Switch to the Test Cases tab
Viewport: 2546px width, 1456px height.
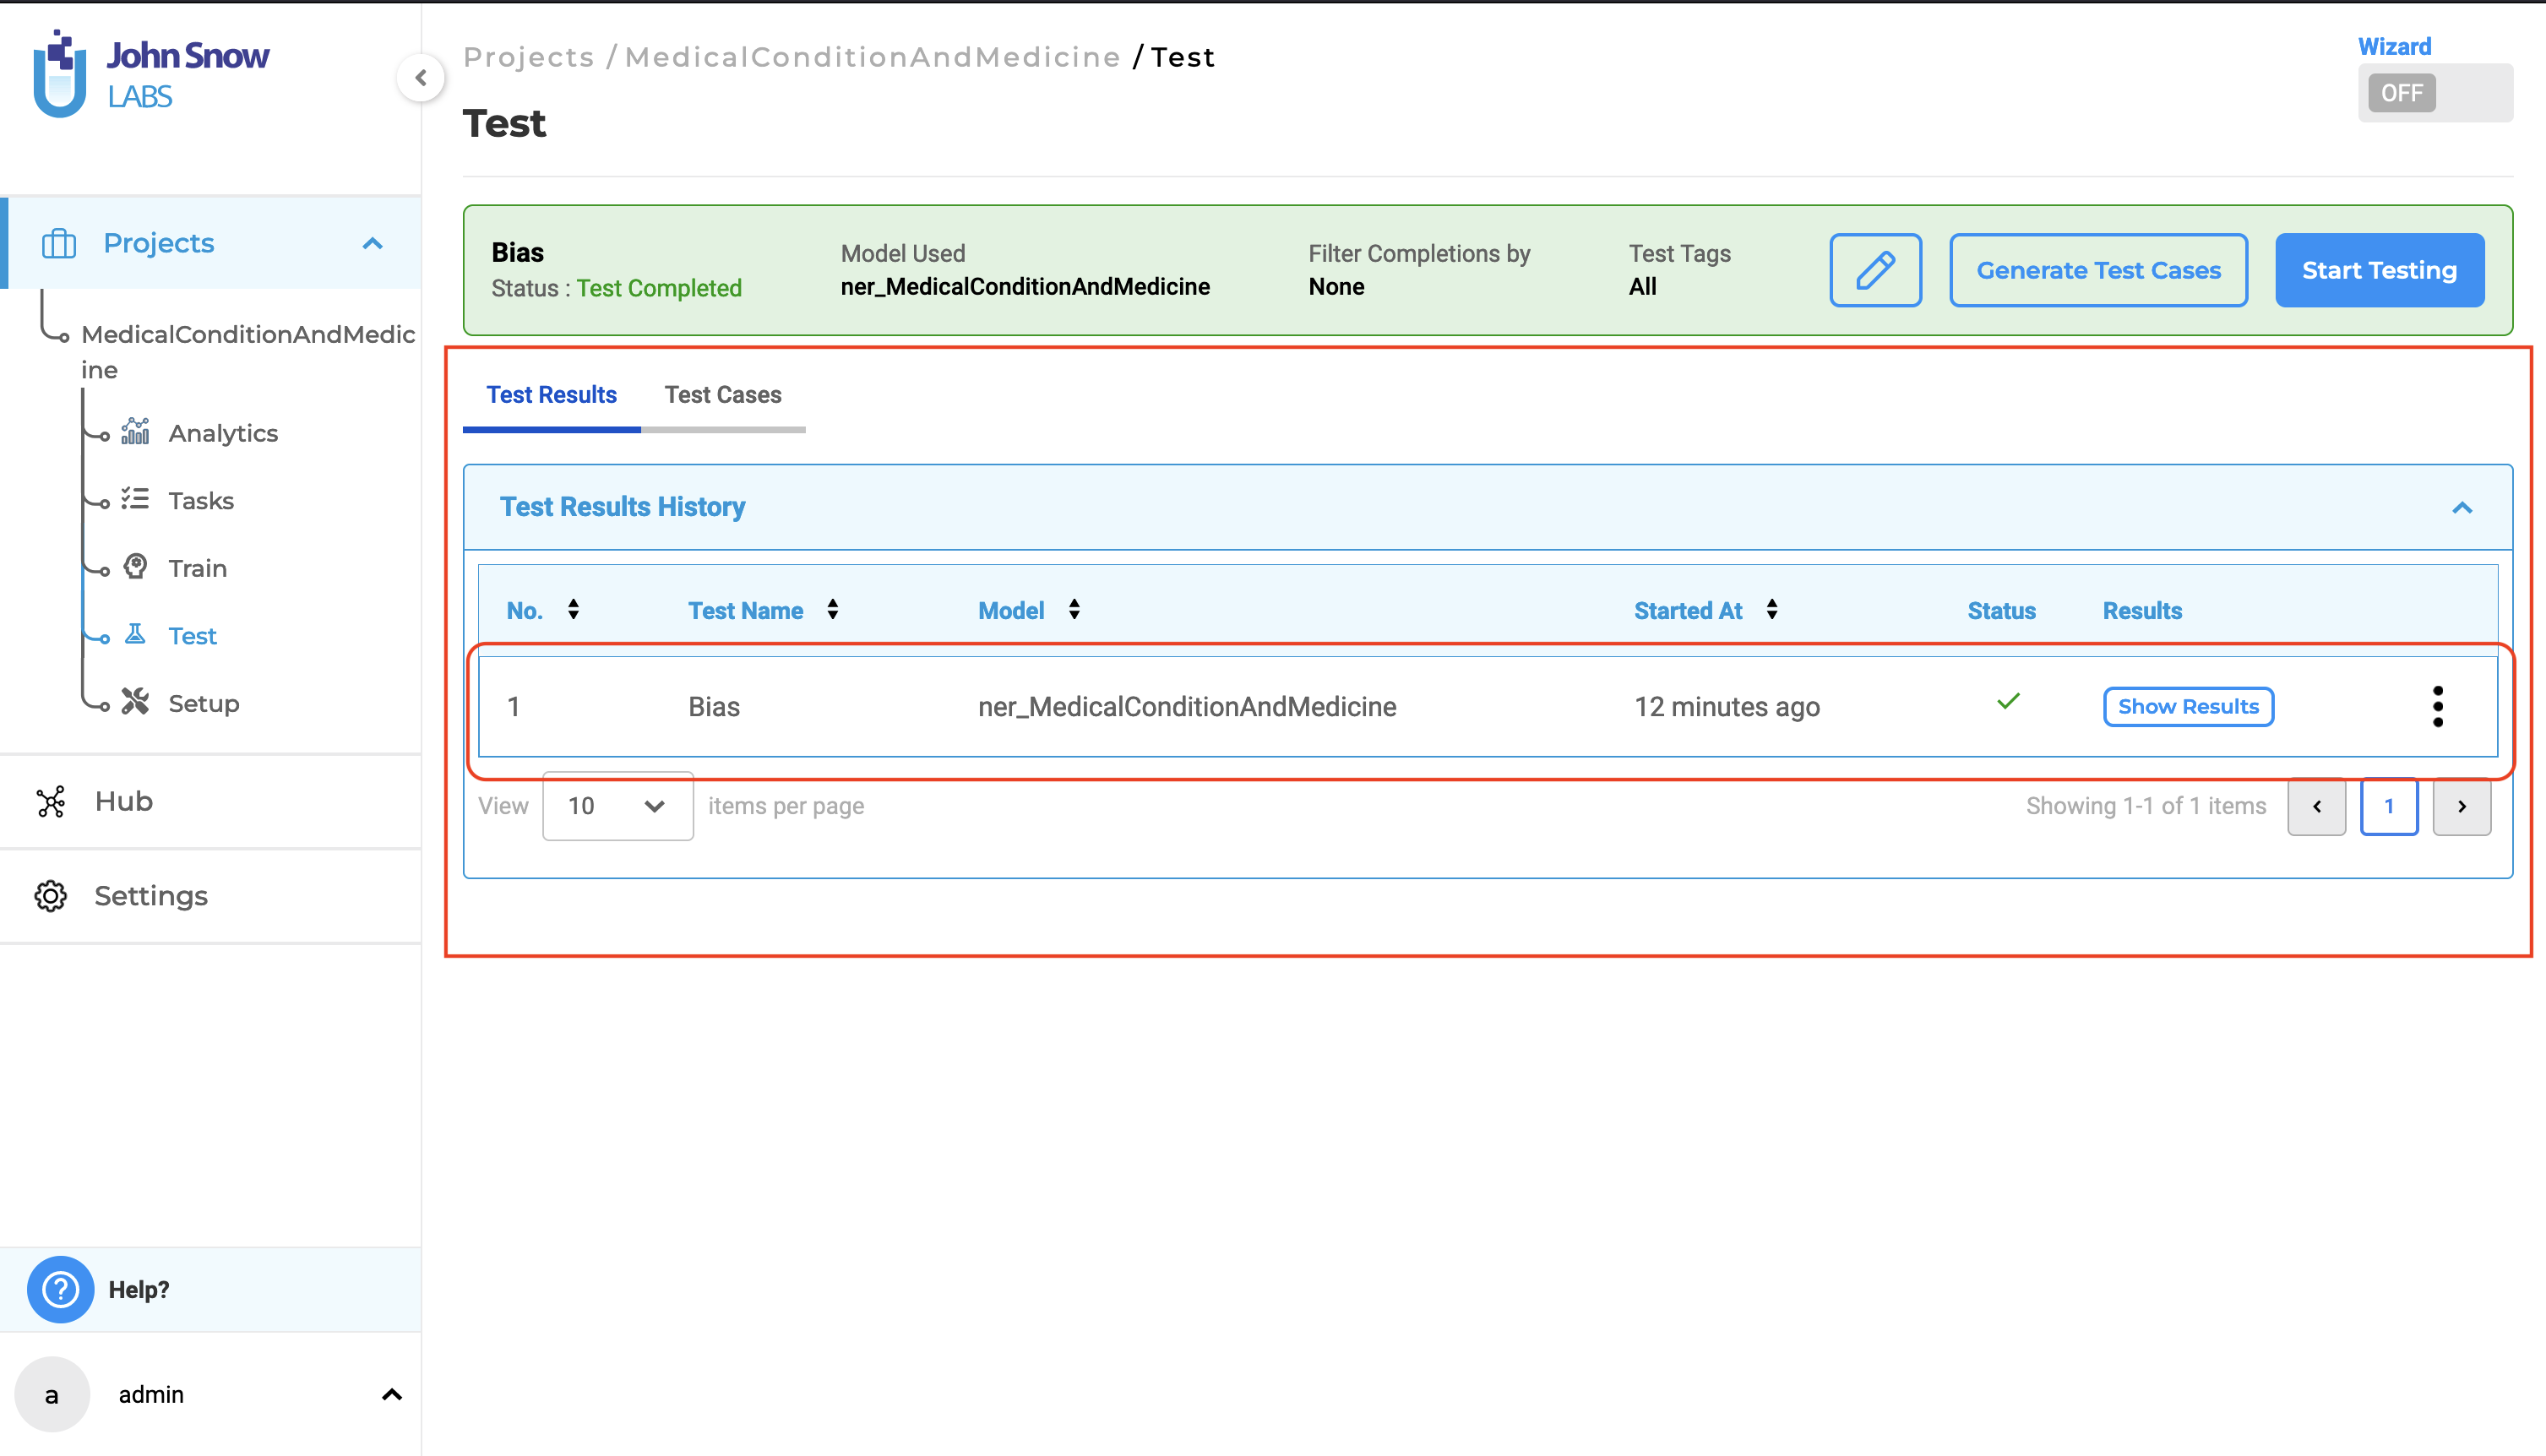click(722, 394)
